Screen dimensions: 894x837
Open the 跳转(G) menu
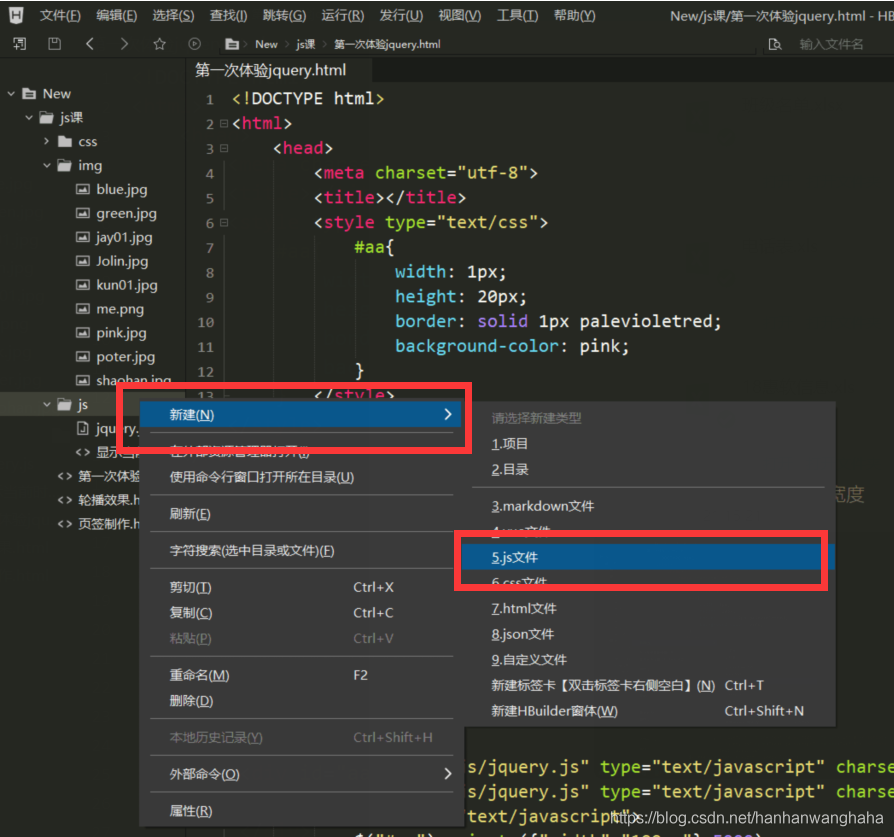point(284,15)
